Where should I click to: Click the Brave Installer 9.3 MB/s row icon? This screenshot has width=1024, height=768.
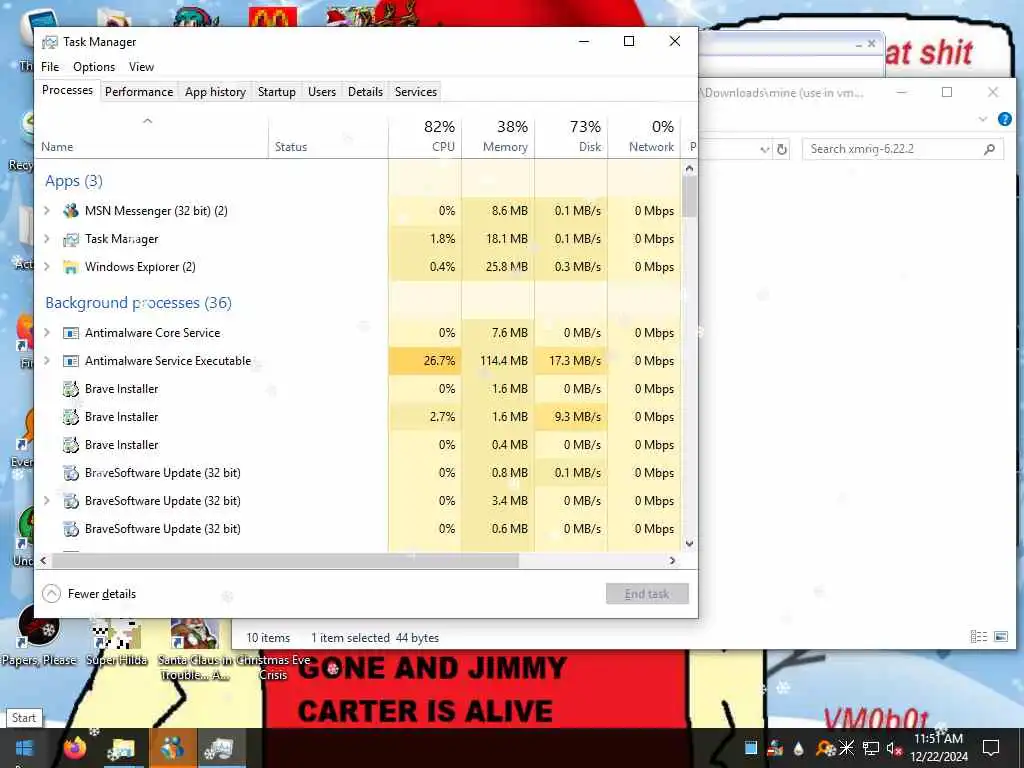71,417
